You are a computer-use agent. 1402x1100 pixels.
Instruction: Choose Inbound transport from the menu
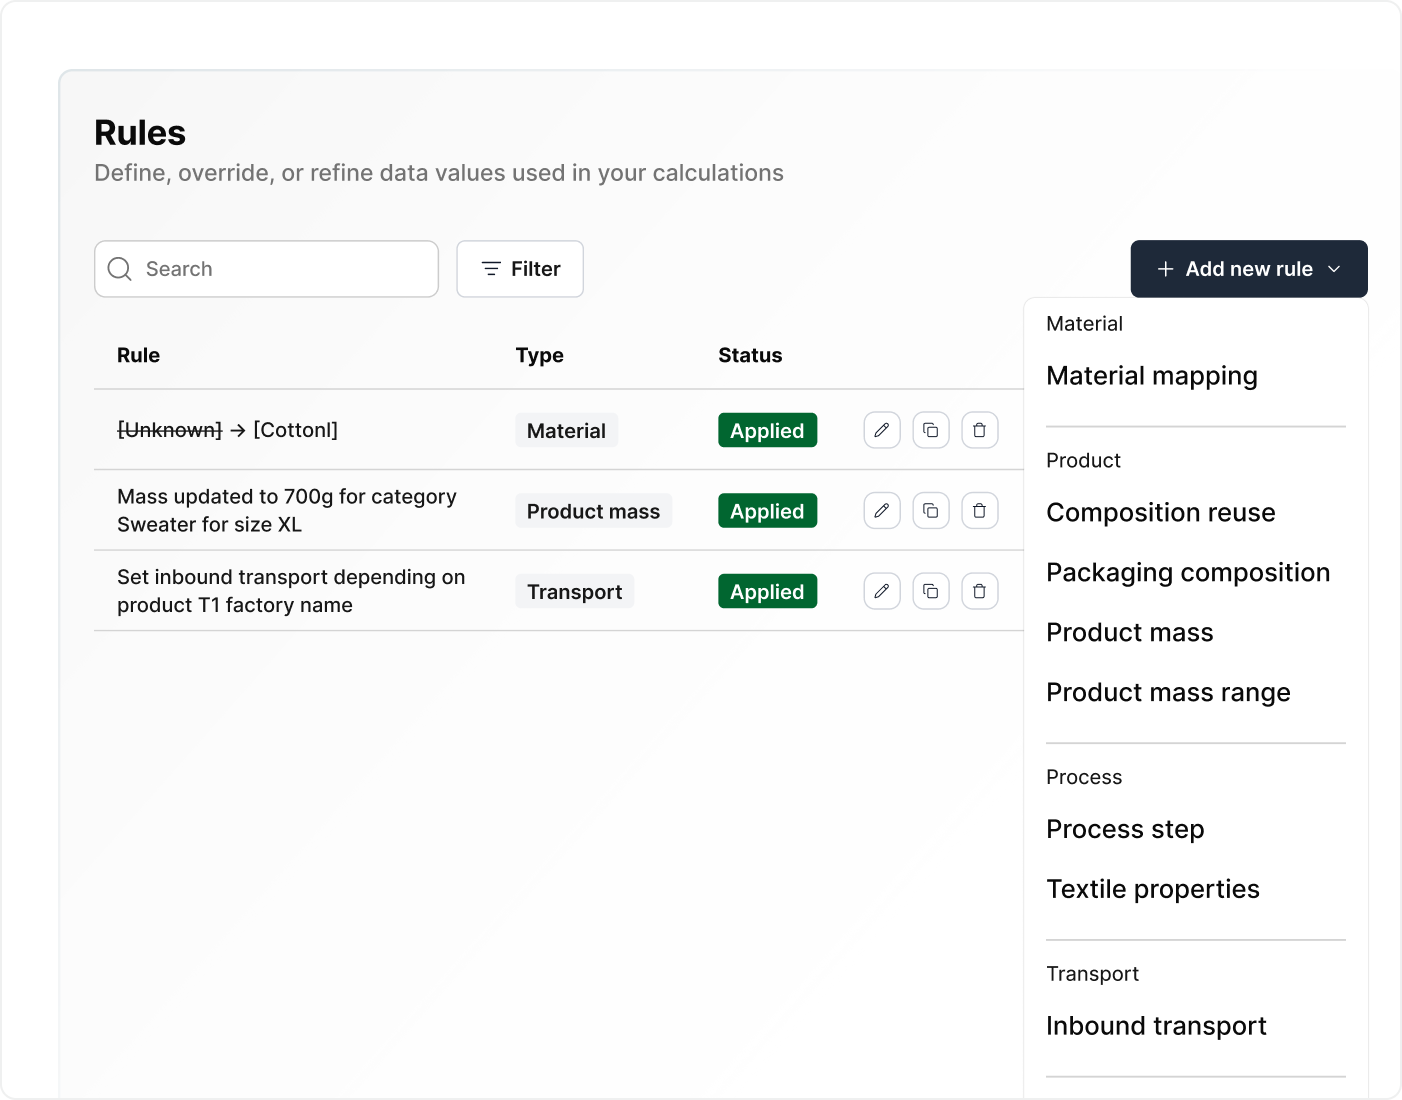(1155, 1027)
